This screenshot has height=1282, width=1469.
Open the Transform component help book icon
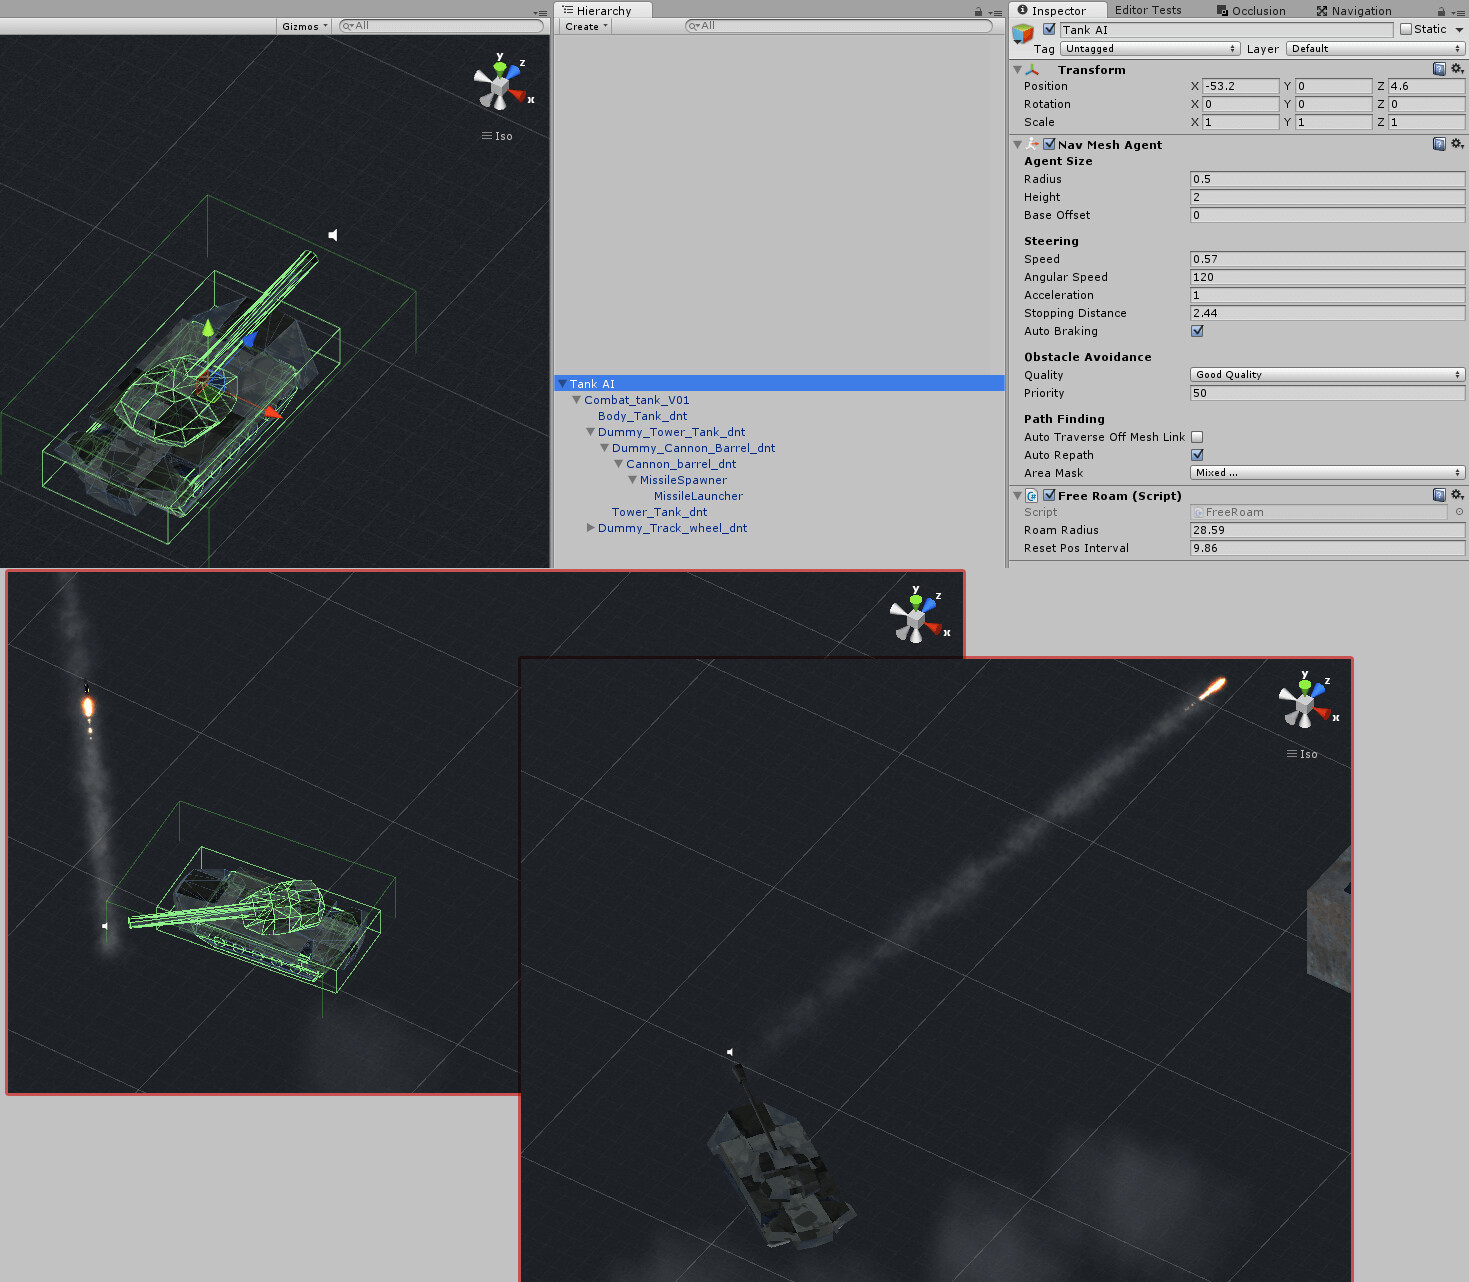pos(1440,69)
